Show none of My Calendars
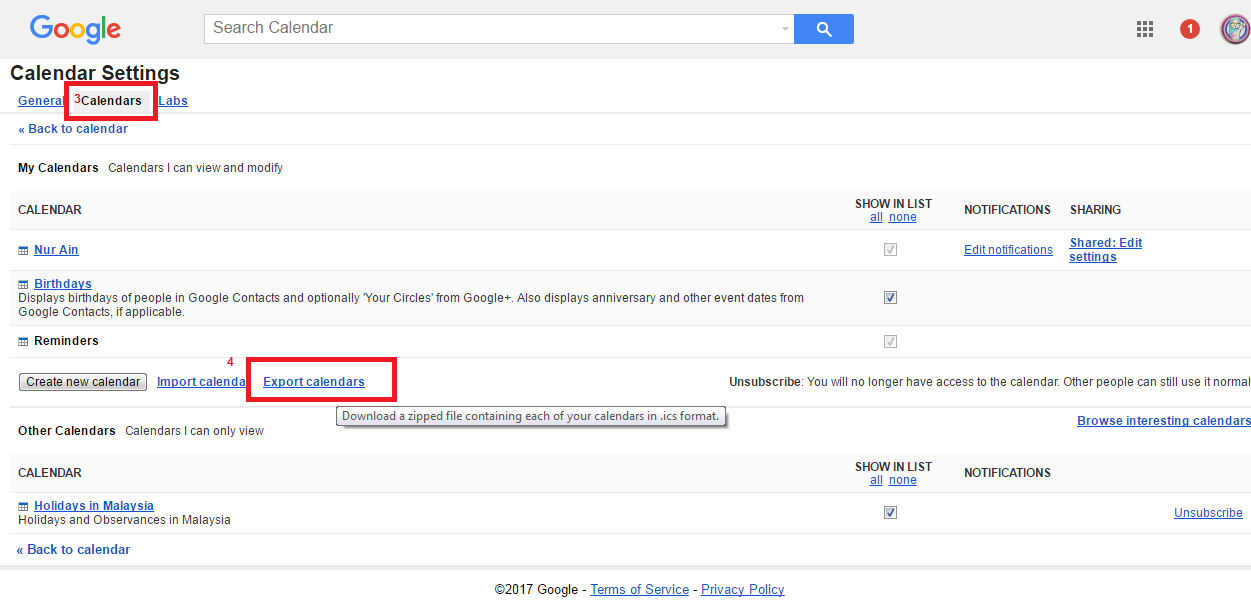 903,217
